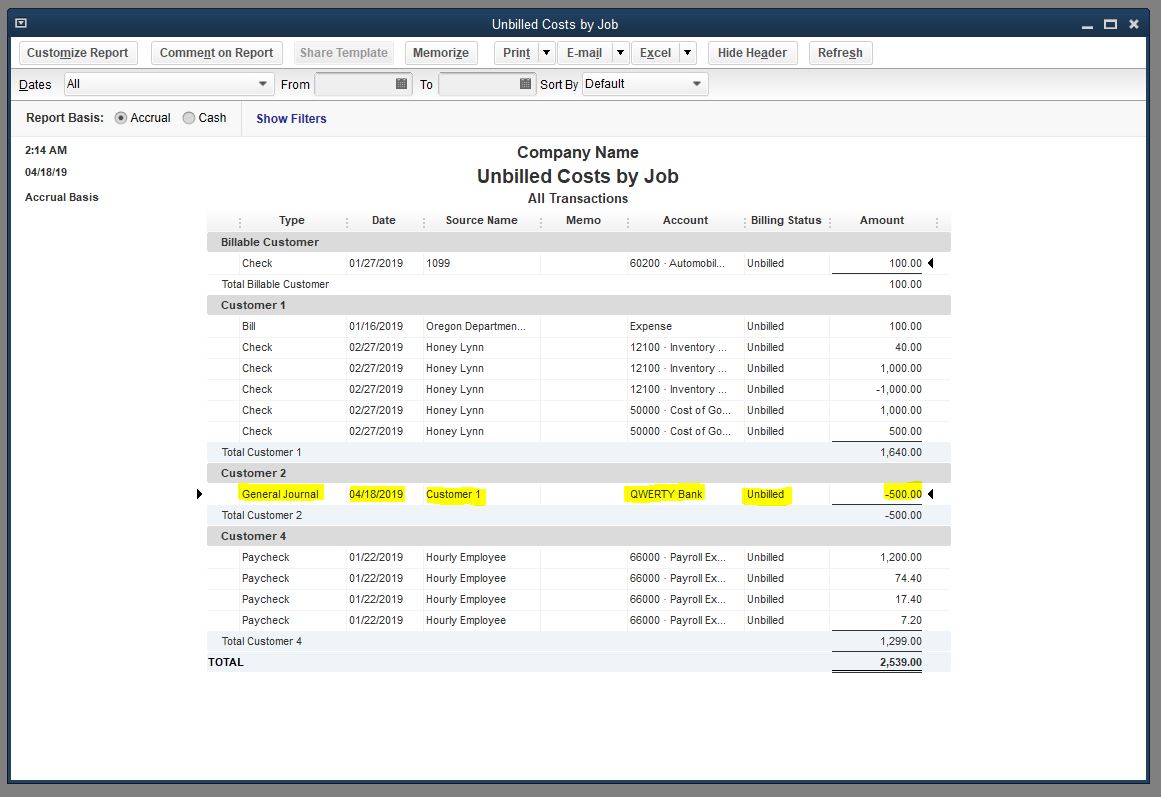Click the arrow beside the -500.00 amount

tap(930, 493)
